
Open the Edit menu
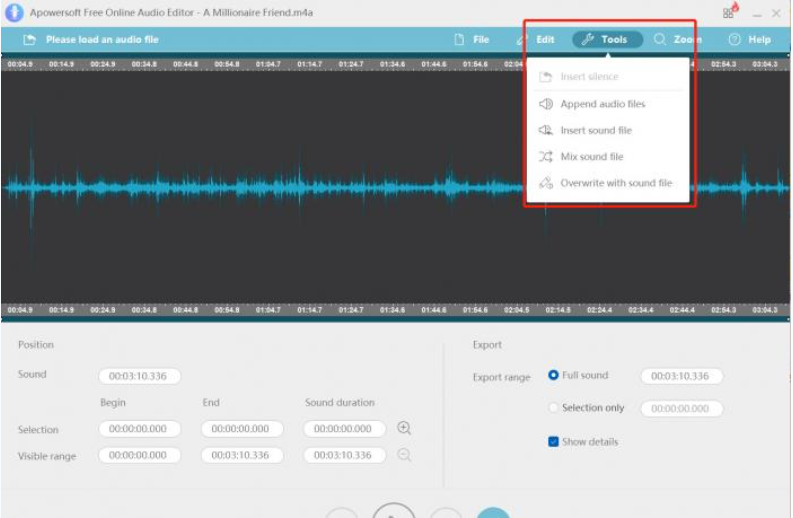[536, 39]
